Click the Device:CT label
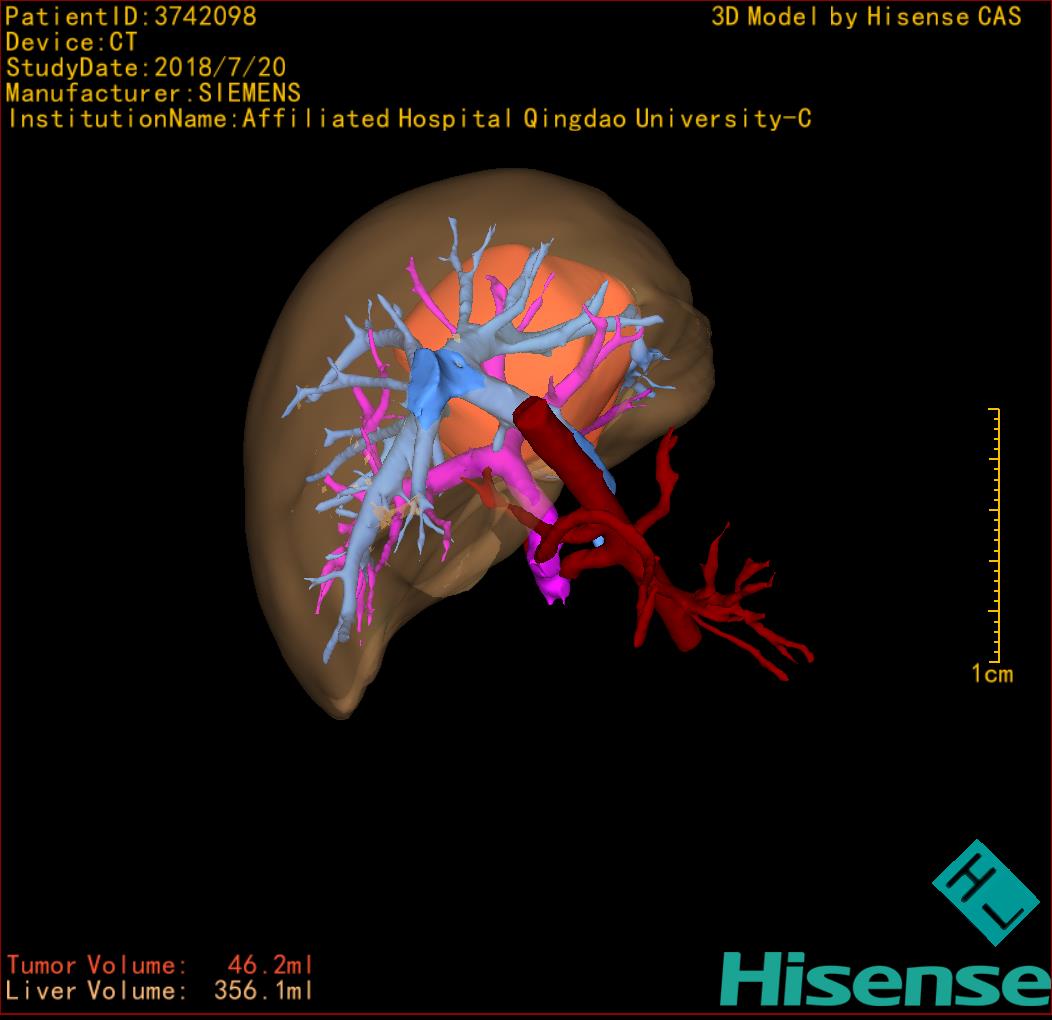 click(72, 42)
